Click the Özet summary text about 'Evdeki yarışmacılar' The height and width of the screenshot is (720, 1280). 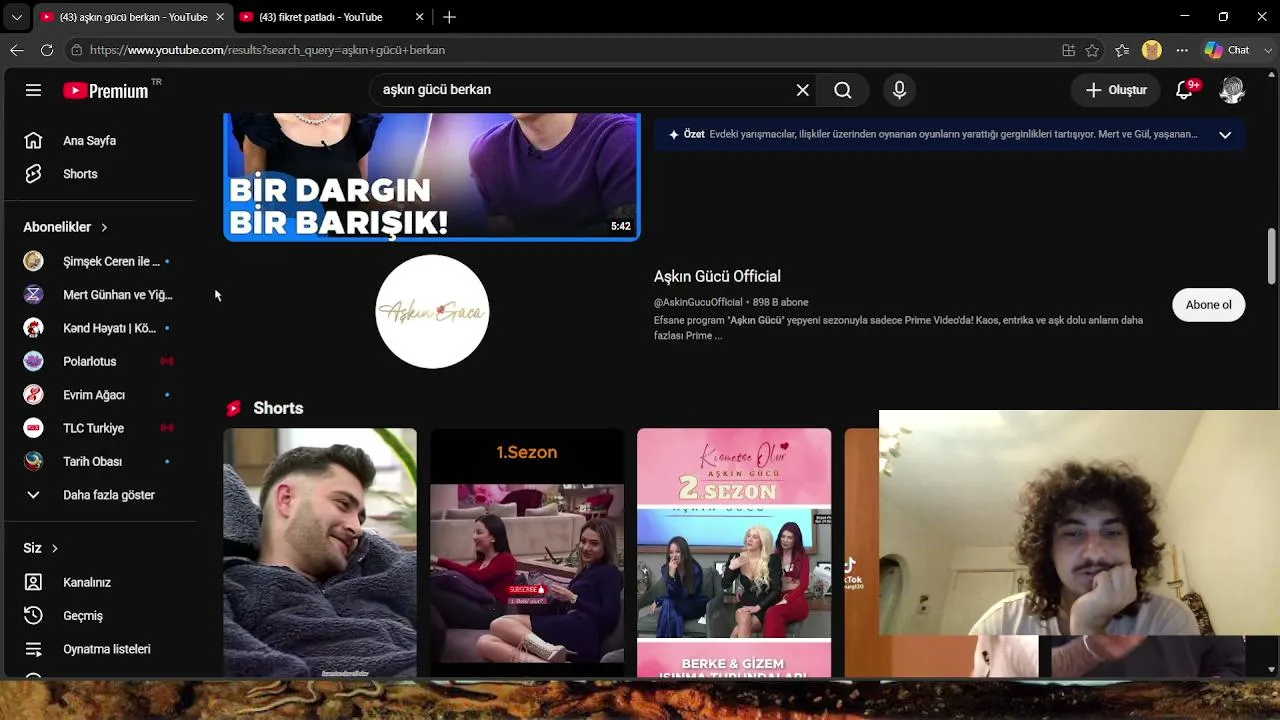pyautogui.click(x=953, y=134)
